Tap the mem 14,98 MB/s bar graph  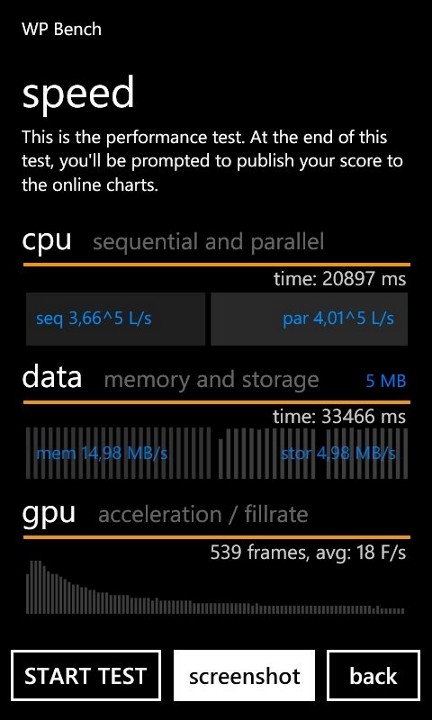[x=118, y=453]
